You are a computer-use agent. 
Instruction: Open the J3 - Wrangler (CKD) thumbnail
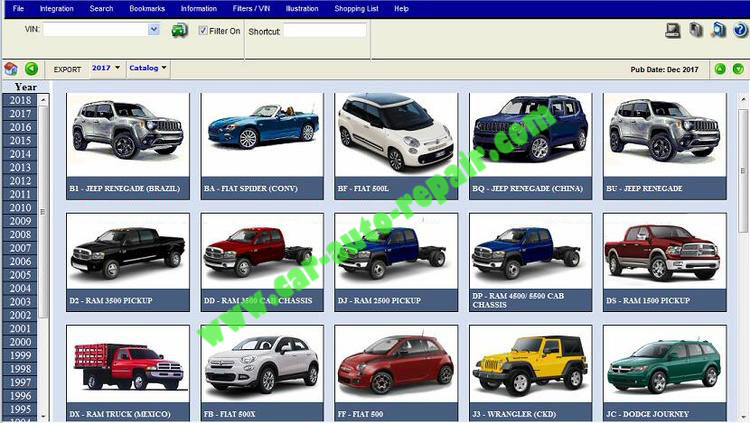[x=530, y=373]
